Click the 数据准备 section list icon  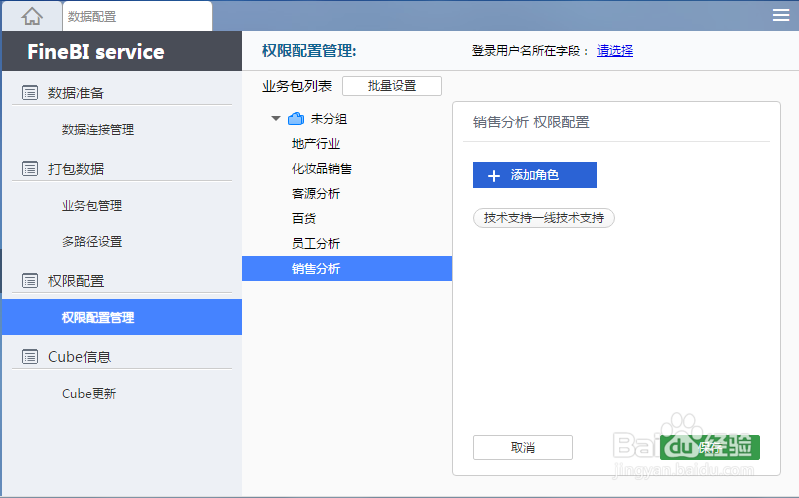[x=30, y=93]
